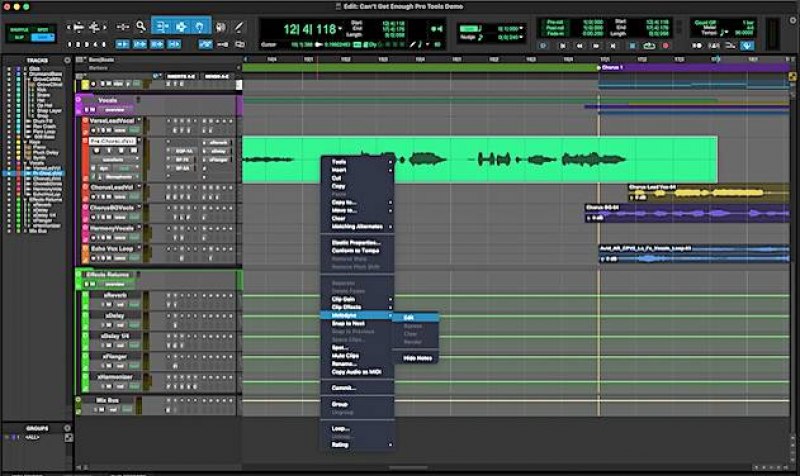Click the horizontal zoom out arrows icon
This screenshot has width=800, height=476.
click(x=78, y=27)
